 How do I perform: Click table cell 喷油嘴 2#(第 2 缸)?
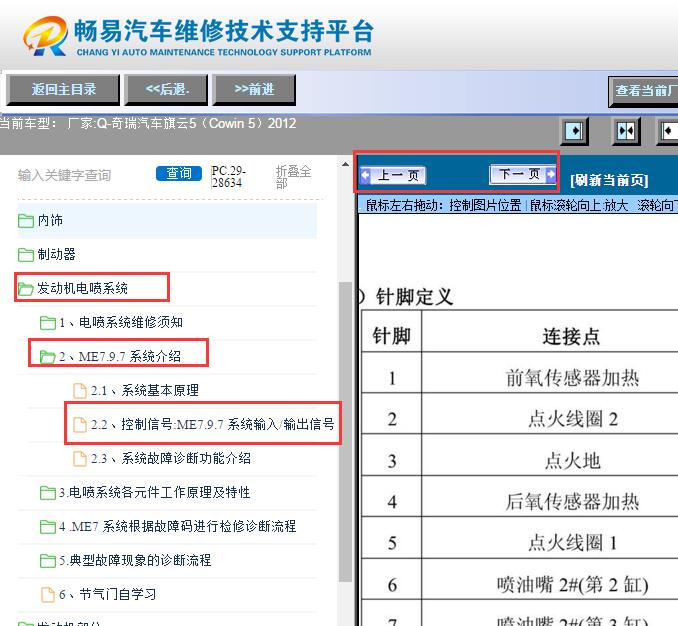point(572,585)
